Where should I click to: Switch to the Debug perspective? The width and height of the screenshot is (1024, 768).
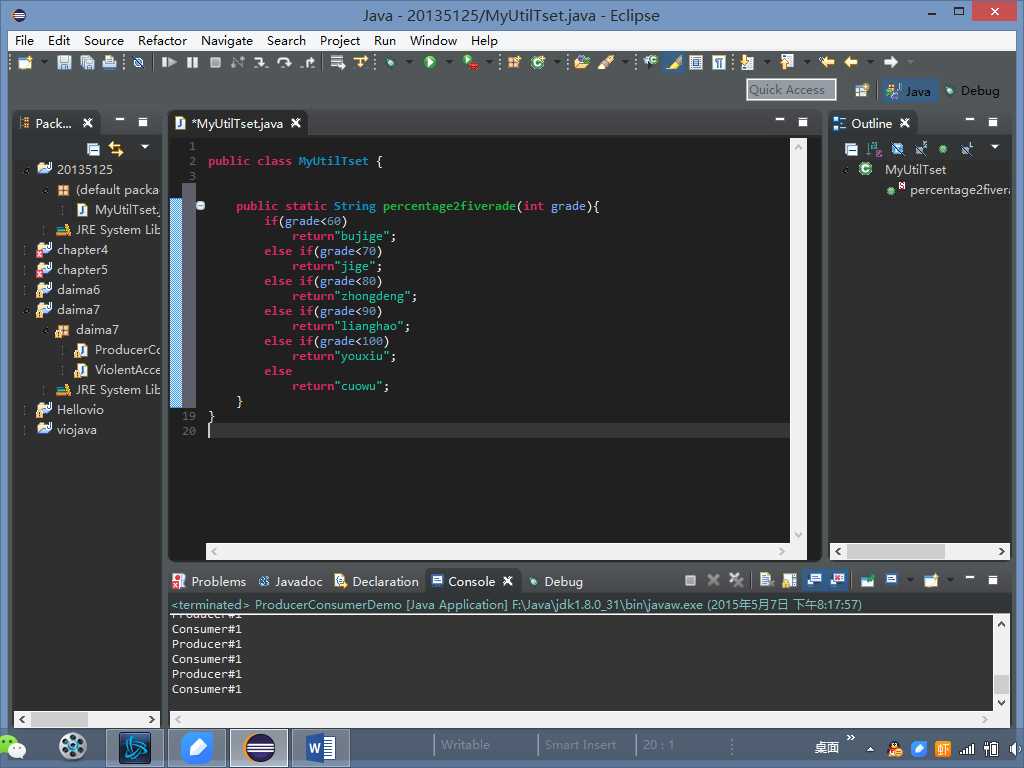[972, 91]
